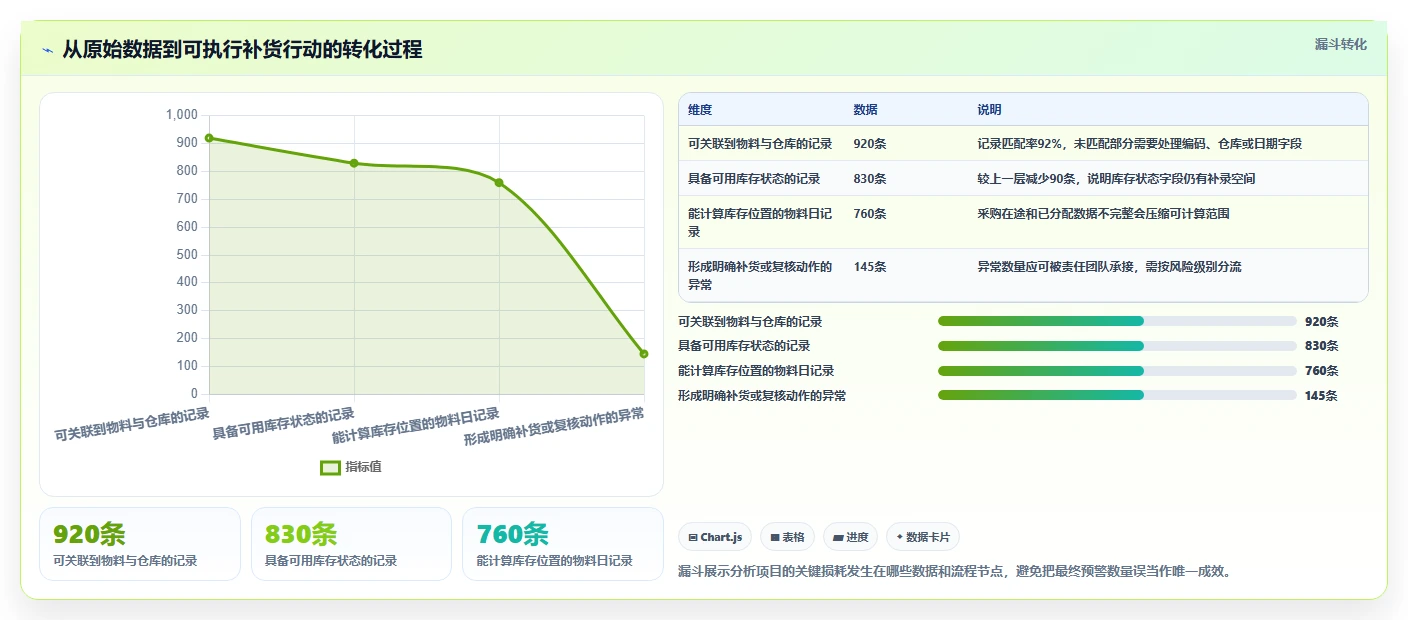Click the chart data point at 830
The image size is (1408, 620).
point(354,163)
